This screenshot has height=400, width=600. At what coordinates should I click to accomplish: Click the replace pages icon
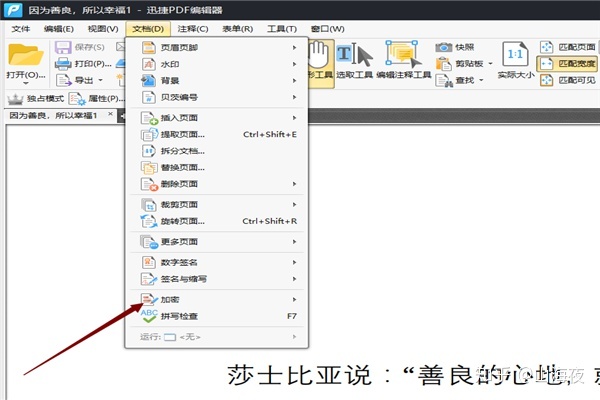[149, 168]
